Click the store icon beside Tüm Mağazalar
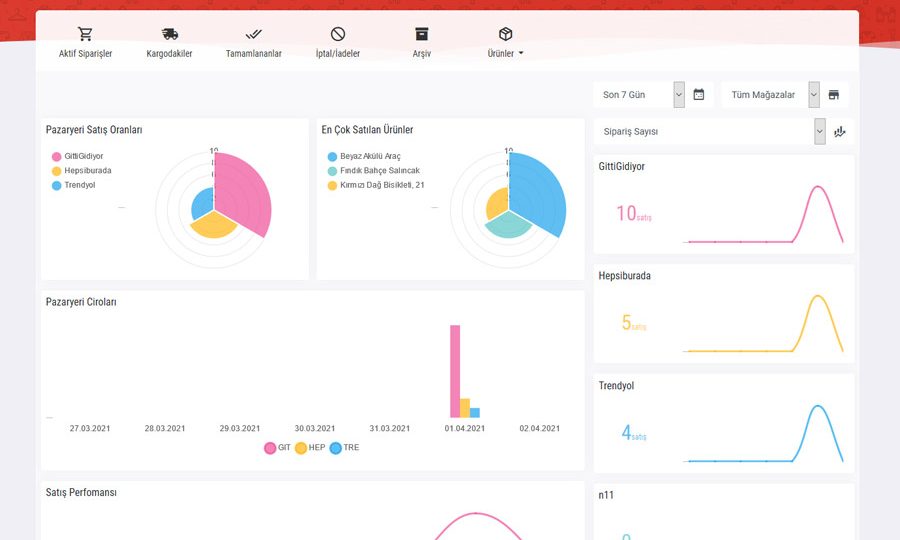900x540 pixels. point(834,95)
